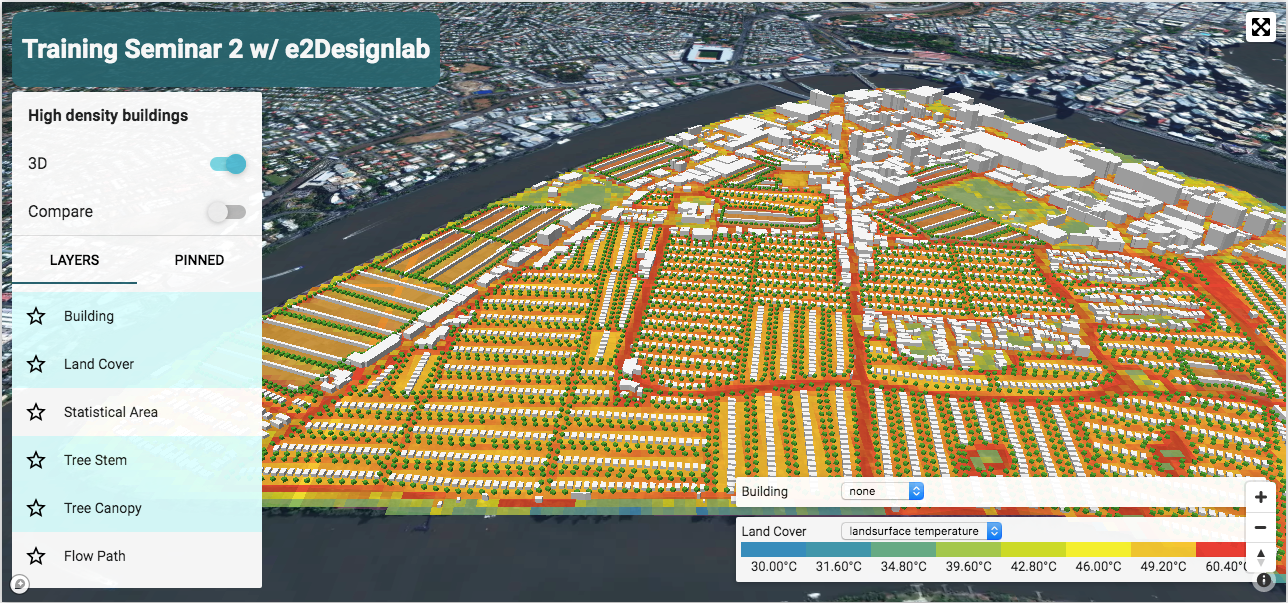Click the Land Cover legend label
The image size is (1288, 603).
coord(773,531)
